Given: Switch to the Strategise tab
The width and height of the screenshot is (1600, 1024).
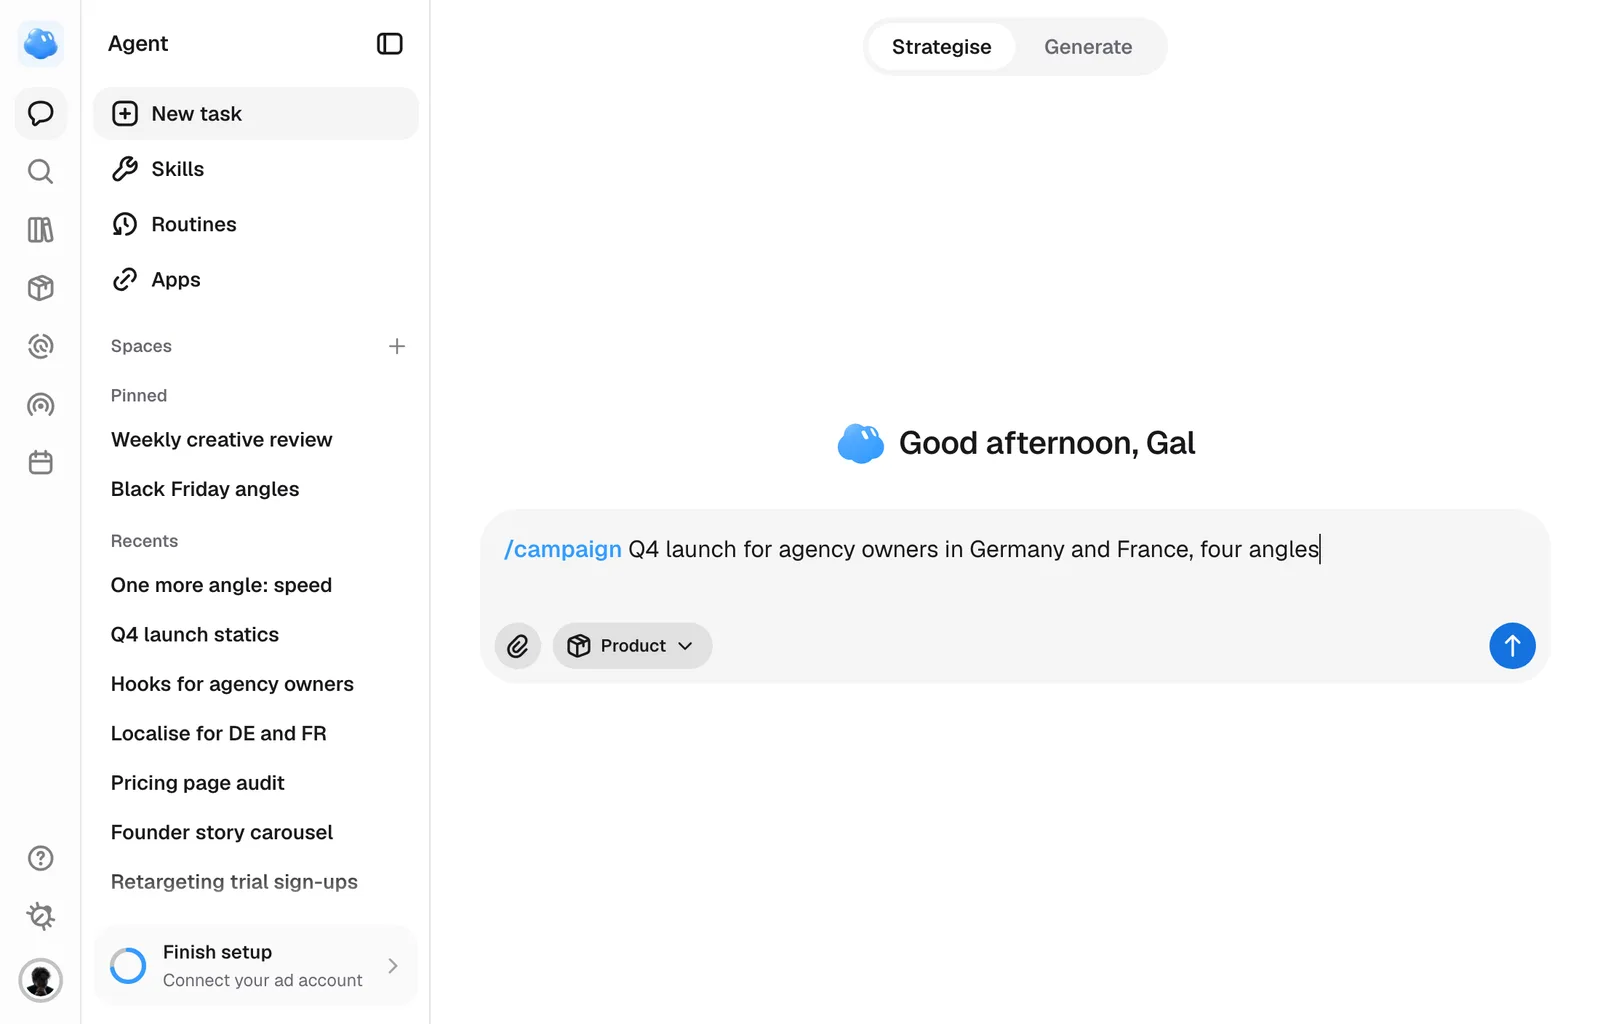Looking at the screenshot, I should point(941,47).
